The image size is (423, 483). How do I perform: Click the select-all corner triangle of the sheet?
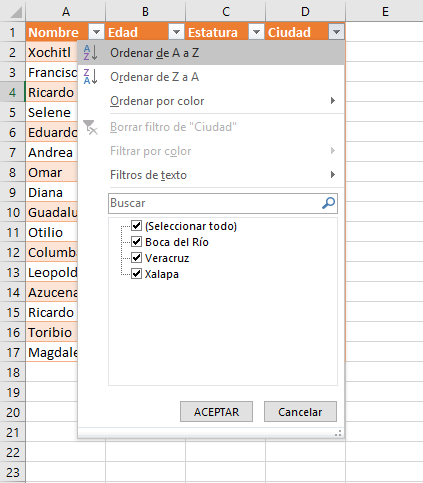pos(16,12)
